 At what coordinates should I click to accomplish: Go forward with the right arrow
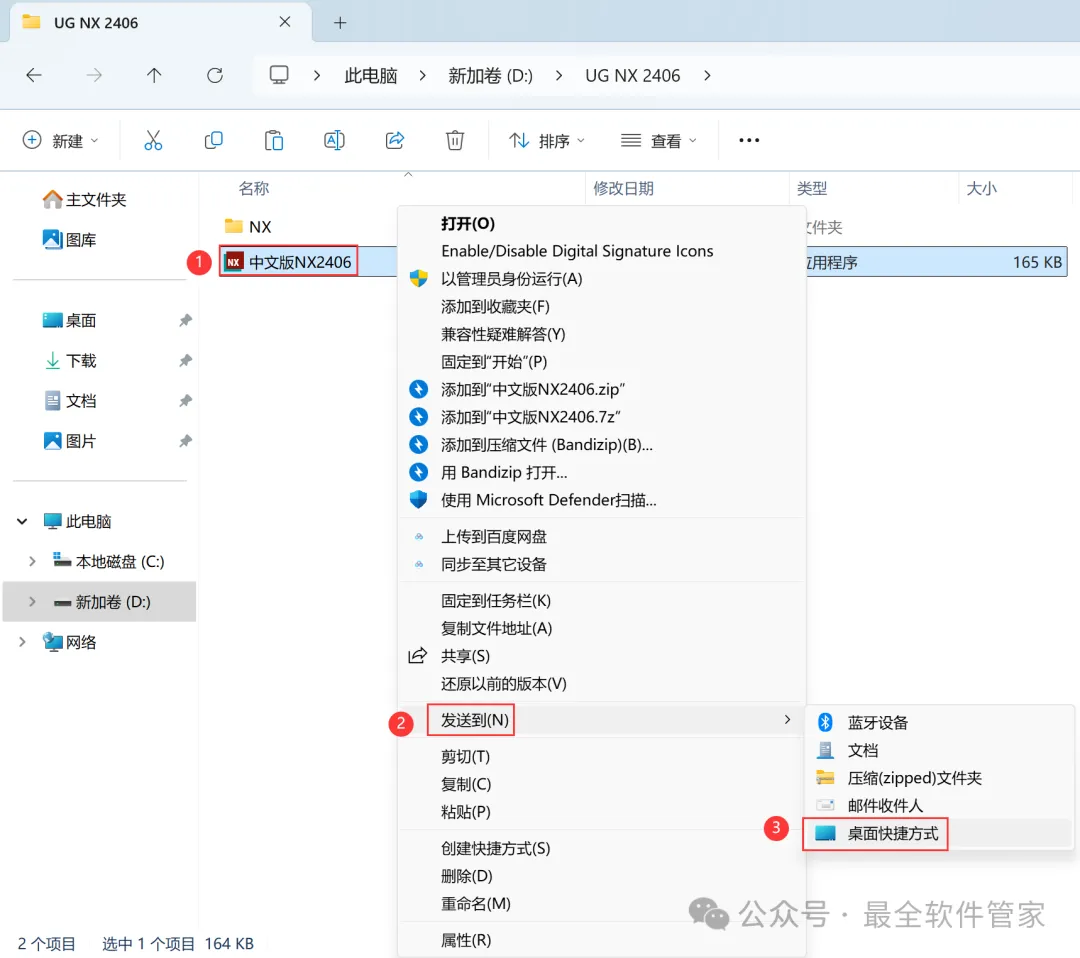pos(94,75)
